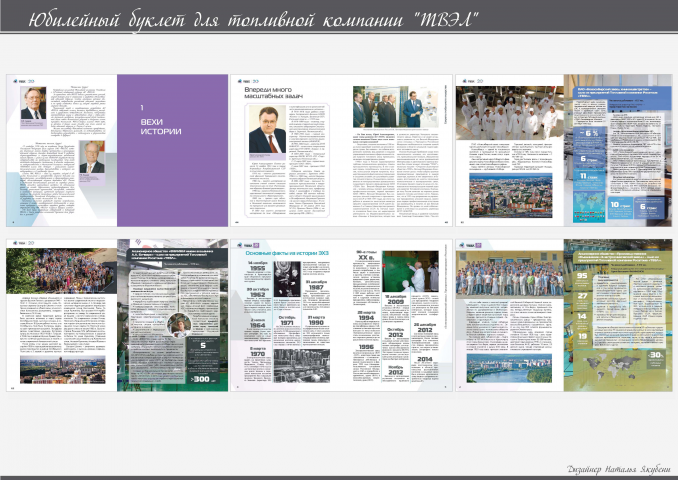Click the "1970" timeline entry
This screenshot has height=480, width=678.
(258, 354)
